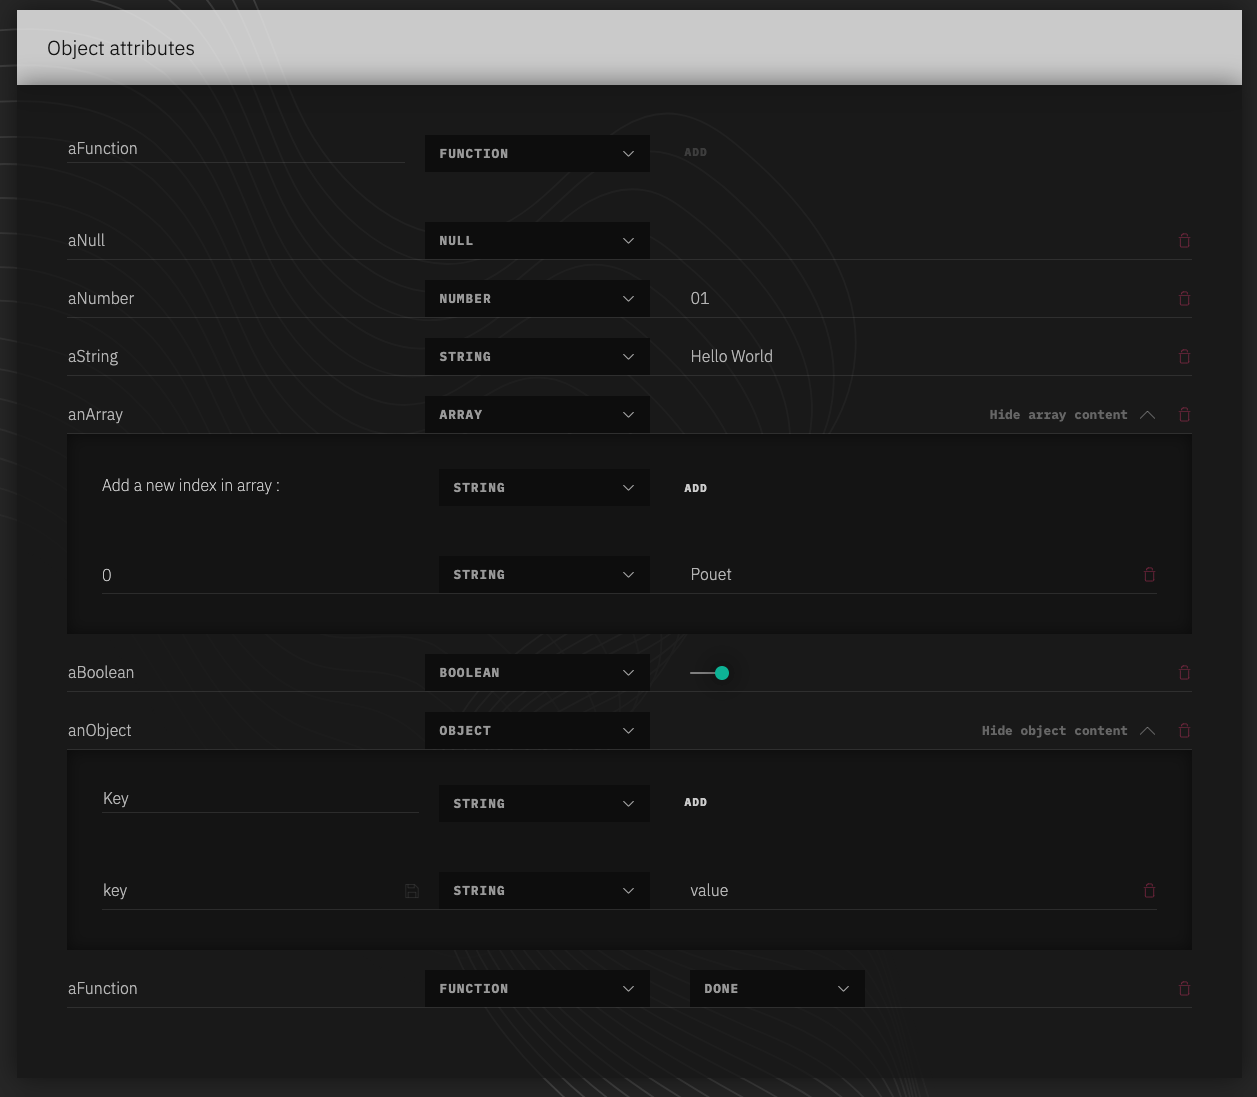This screenshot has width=1257, height=1097.
Task: Delete the aNumber attribute via trash icon
Action: (1184, 298)
